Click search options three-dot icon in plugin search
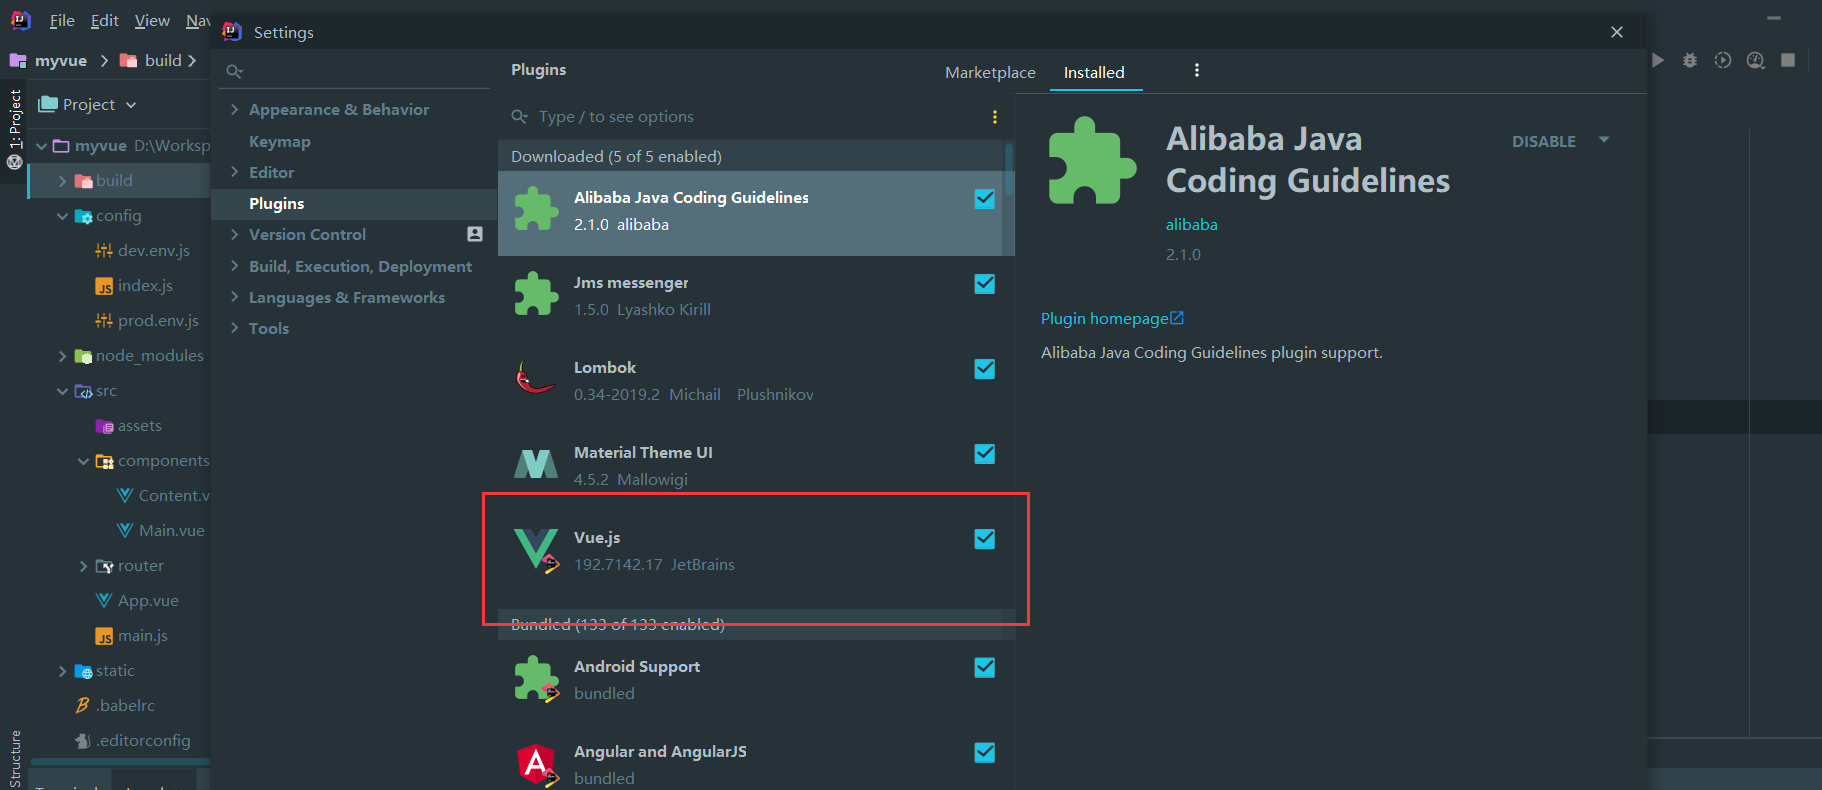The width and height of the screenshot is (1822, 790). (994, 117)
